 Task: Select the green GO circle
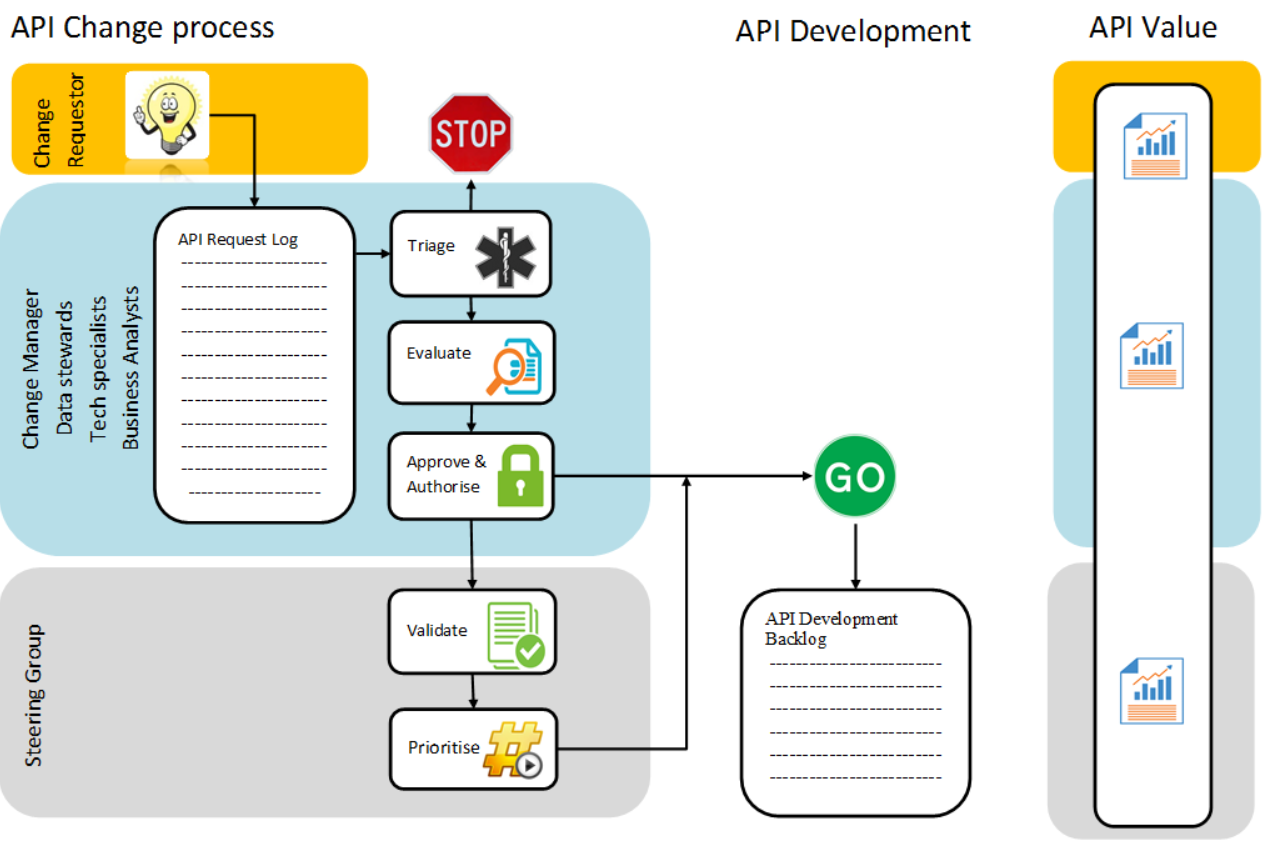click(854, 477)
